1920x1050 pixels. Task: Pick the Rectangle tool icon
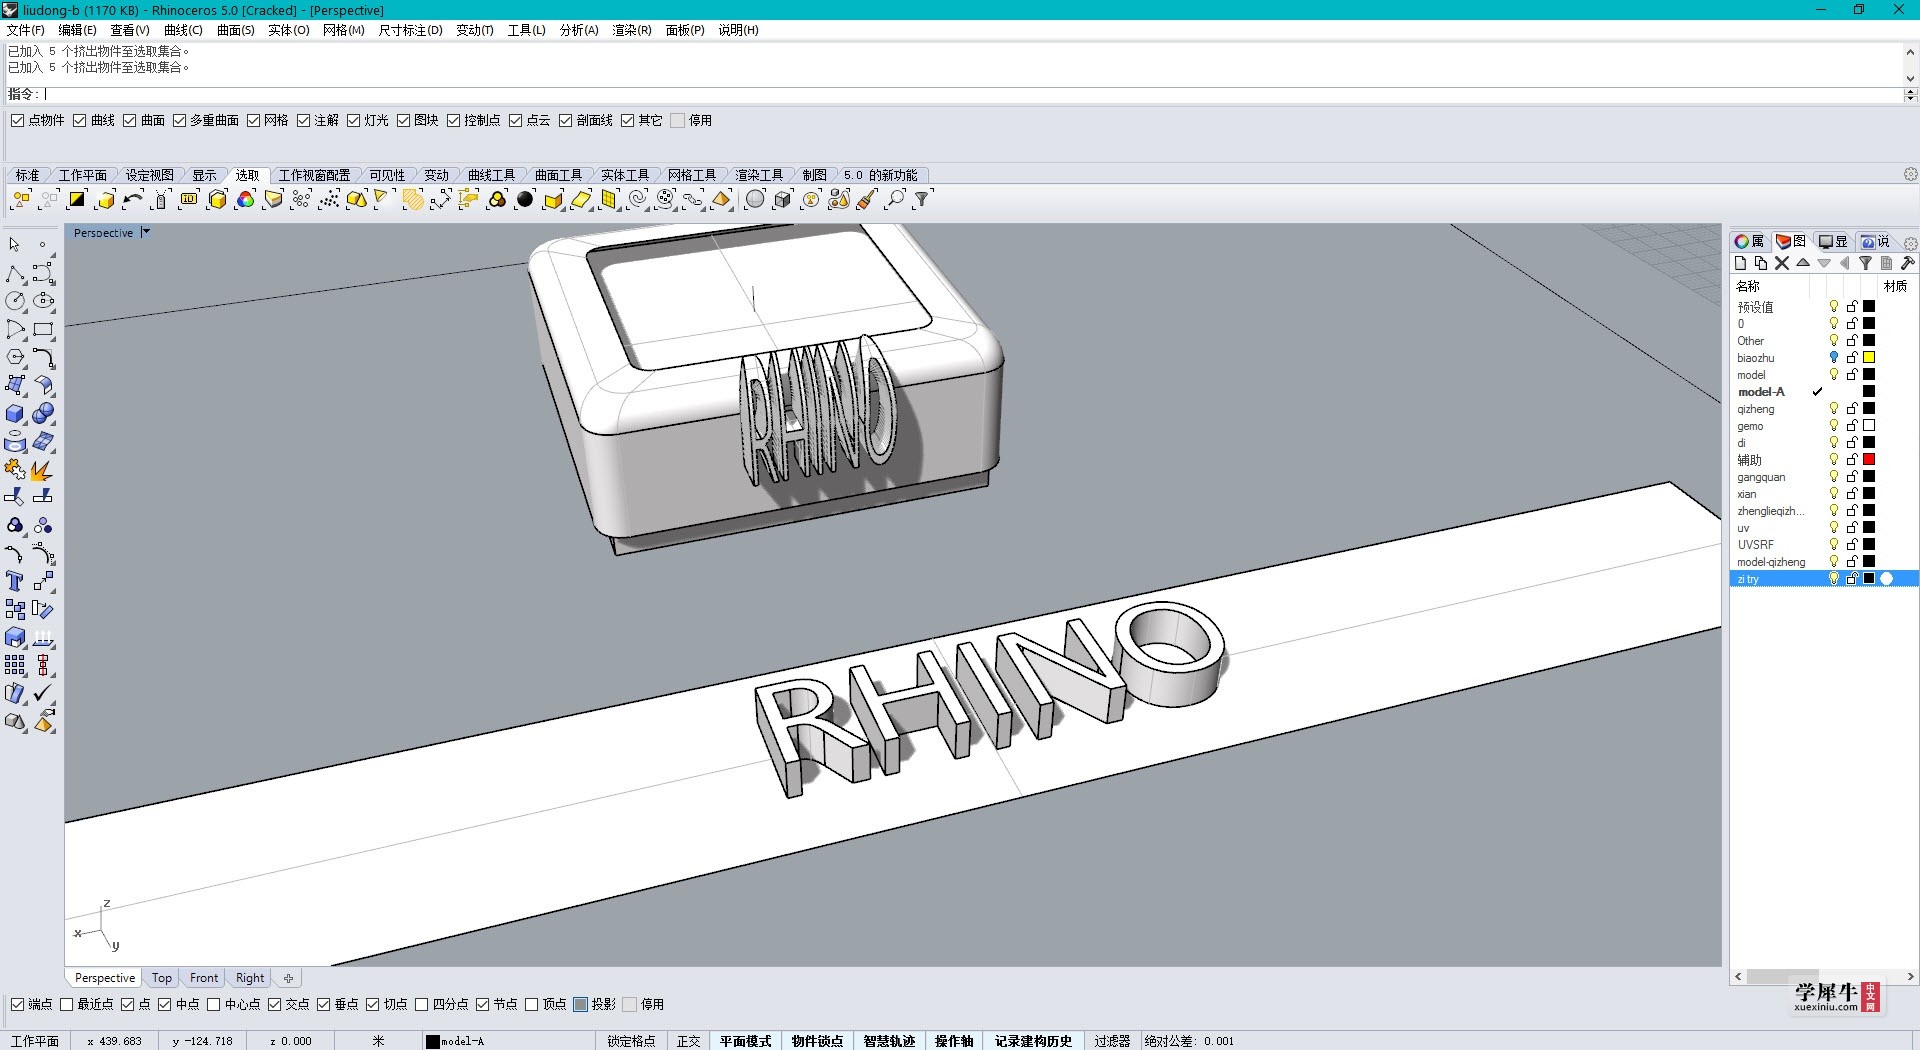43,329
